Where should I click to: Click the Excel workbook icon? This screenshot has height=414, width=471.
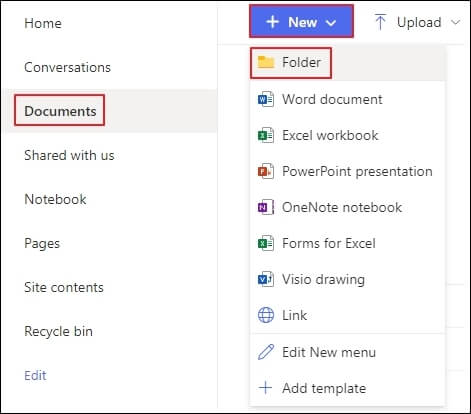(x=266, y=135)
